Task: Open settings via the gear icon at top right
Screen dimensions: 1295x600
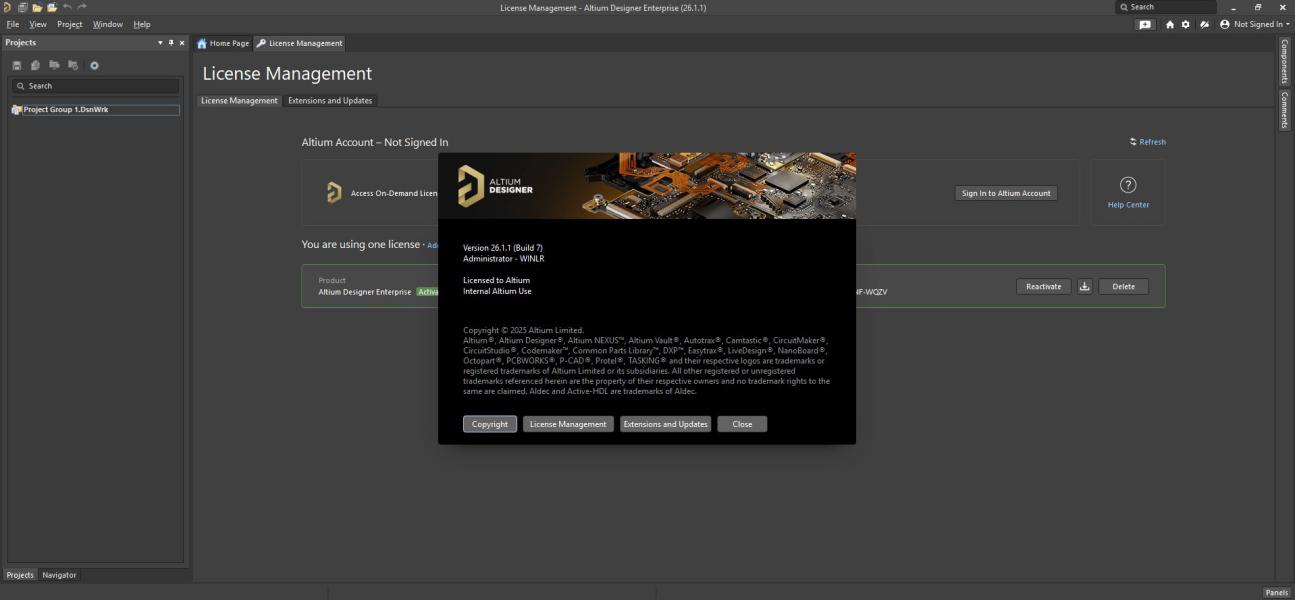Action: 1186,24
